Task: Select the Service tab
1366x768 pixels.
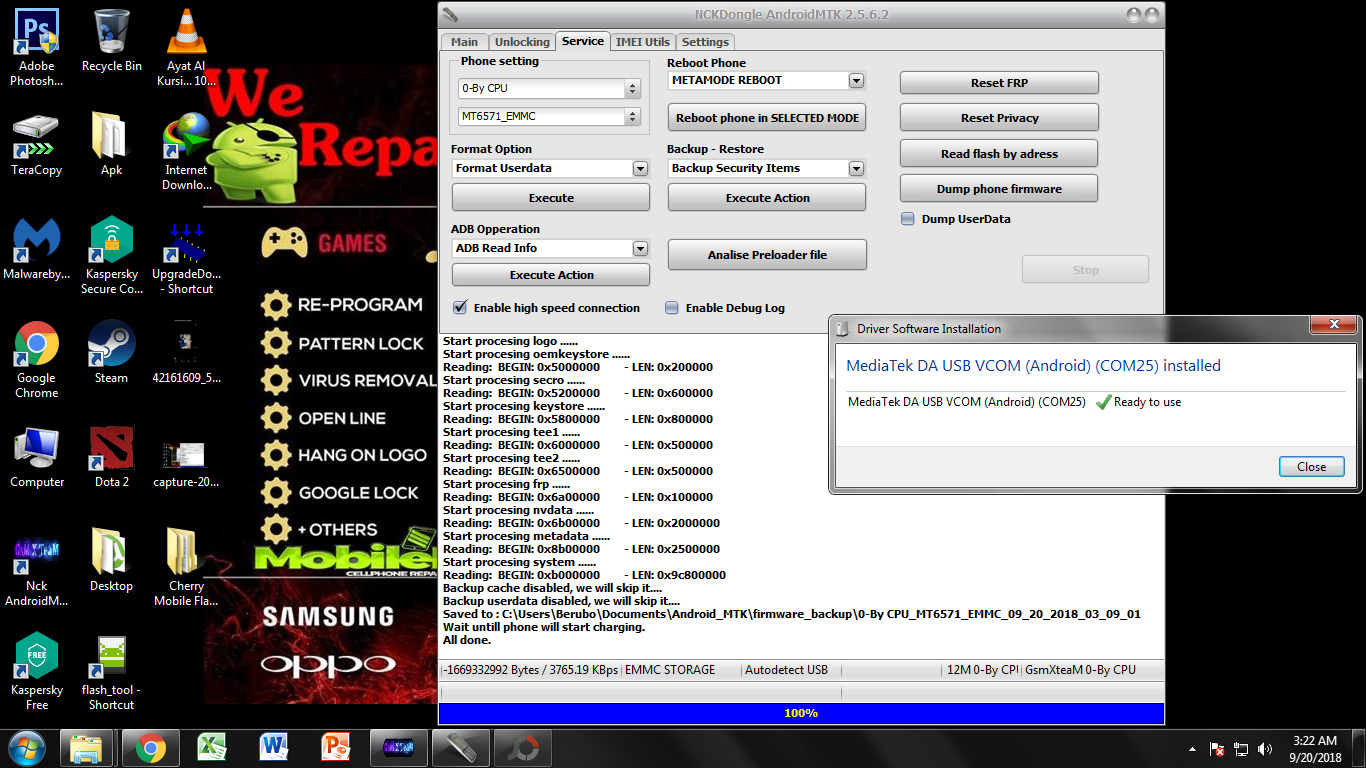Action: 583,41
